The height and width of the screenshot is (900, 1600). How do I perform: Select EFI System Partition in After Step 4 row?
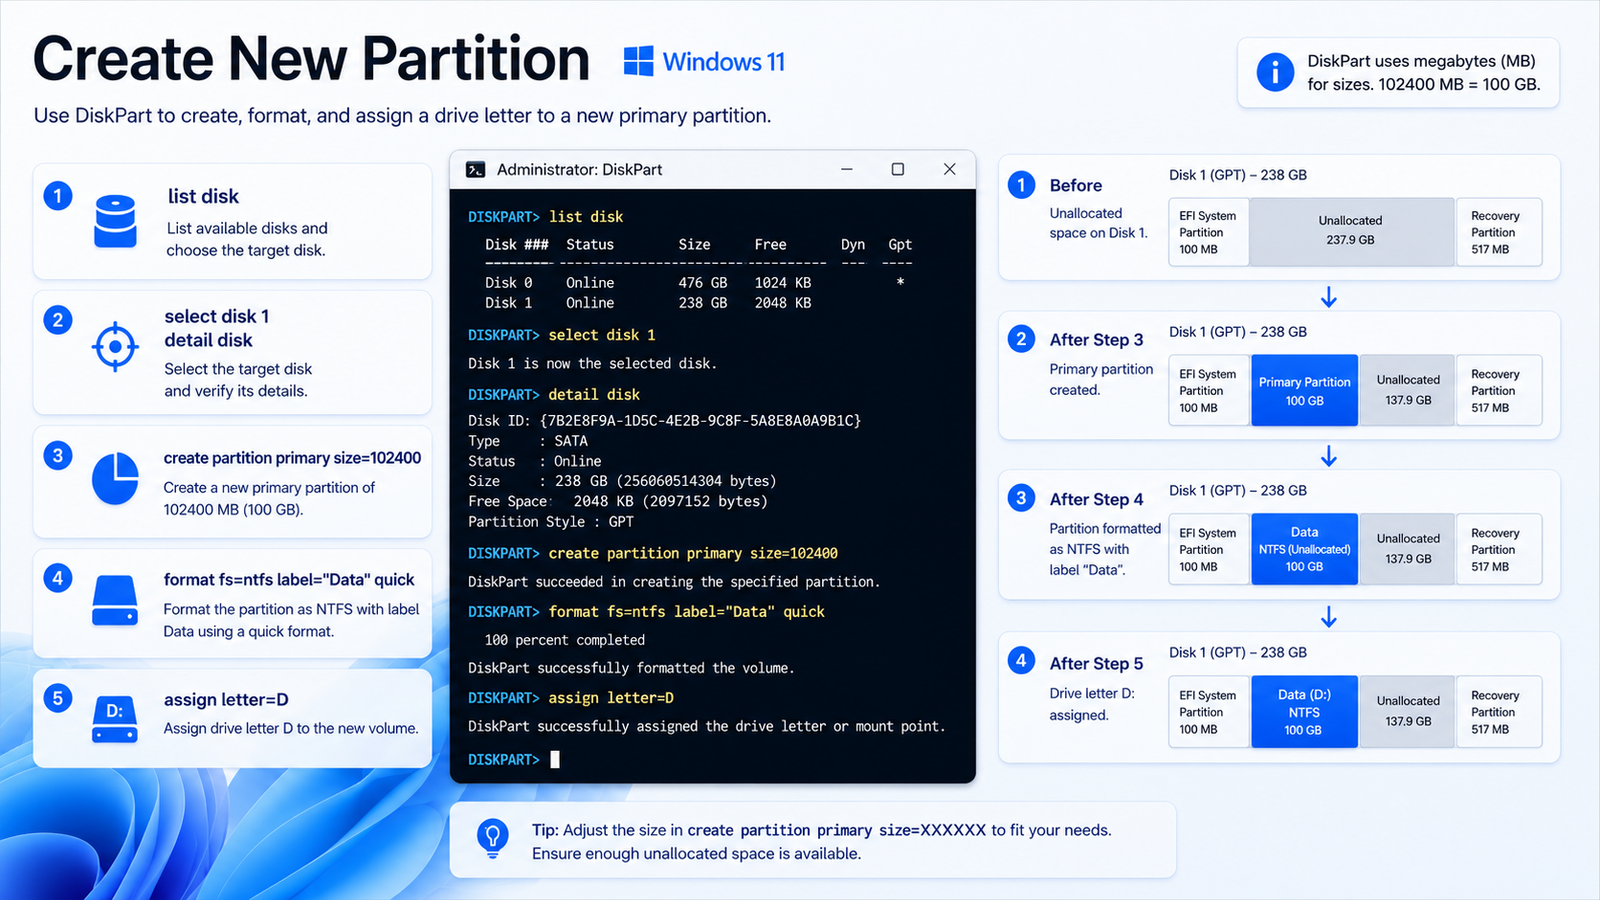tap(1208, 549)
